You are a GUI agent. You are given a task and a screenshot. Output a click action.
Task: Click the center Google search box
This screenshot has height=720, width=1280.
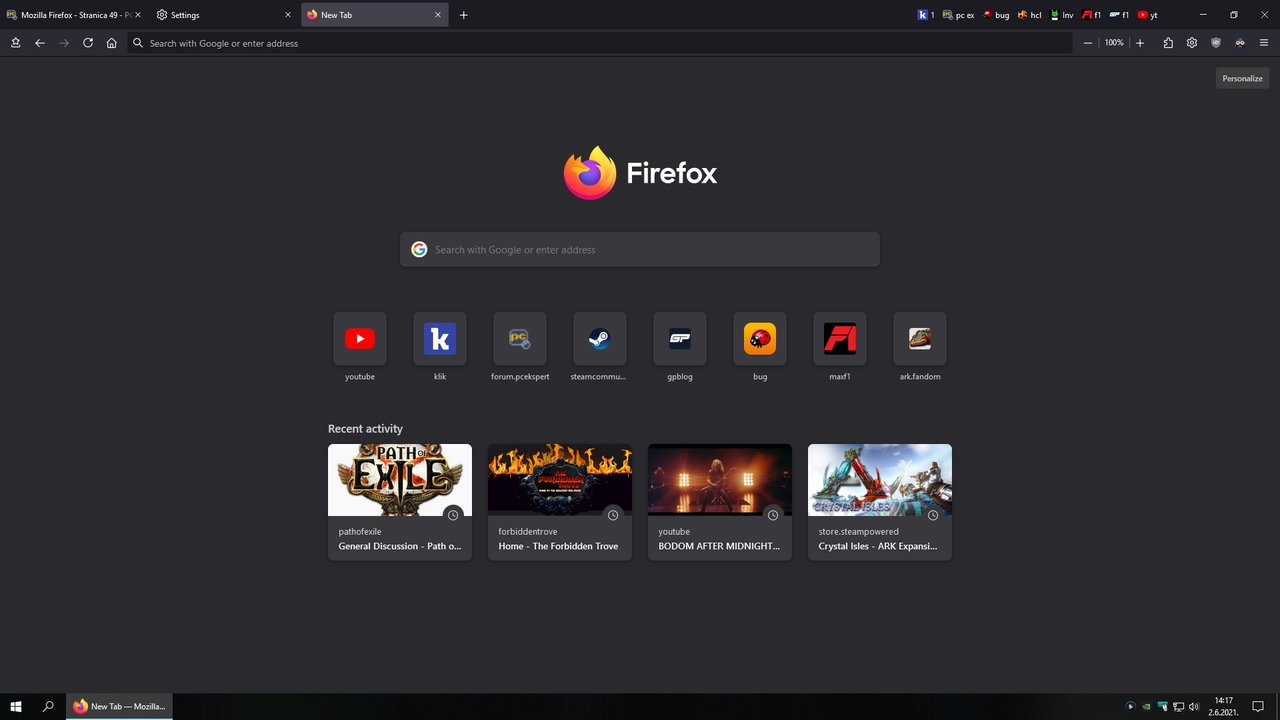640,249
